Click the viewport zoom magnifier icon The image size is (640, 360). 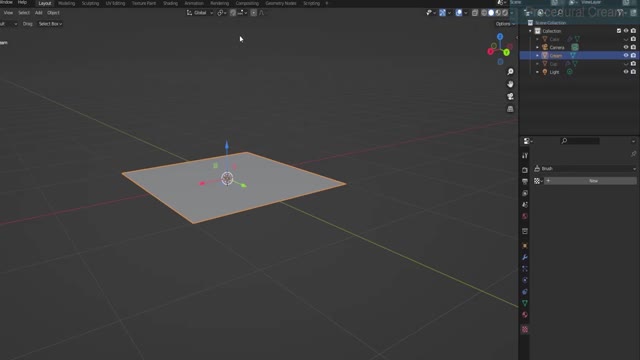click(510, 72)
